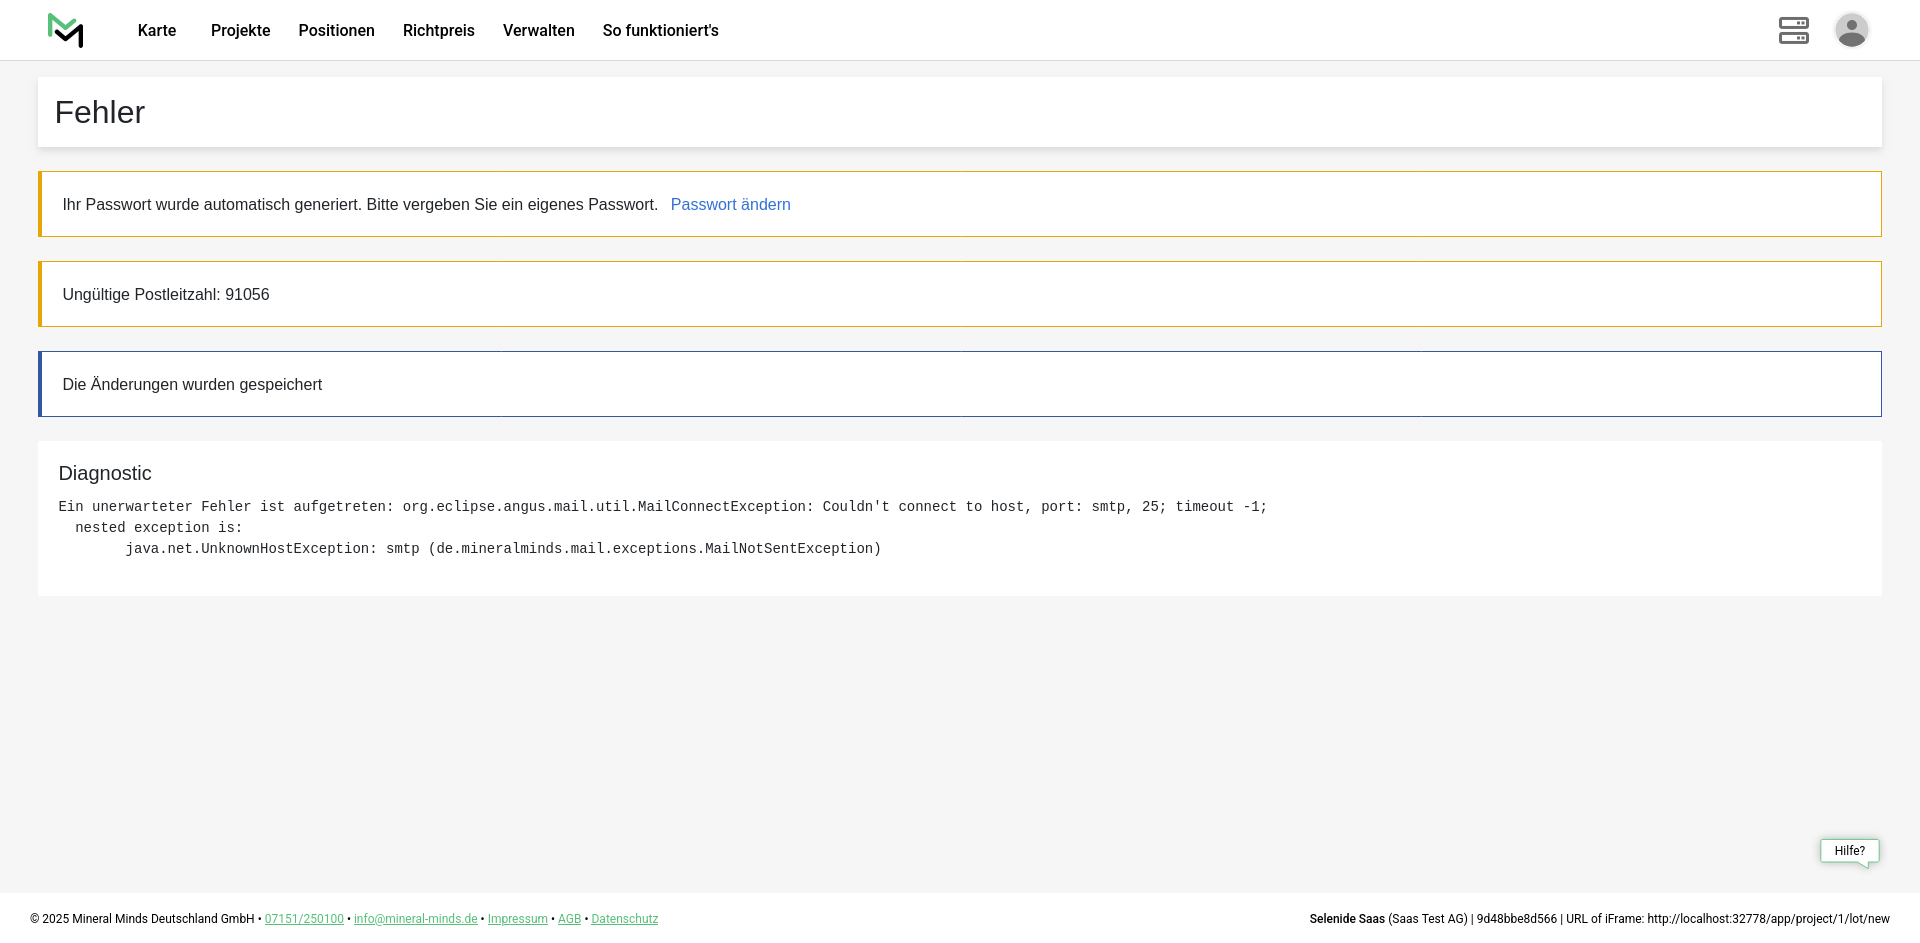The image size is (1920, 943).
Task: Click the Ungültige Postleitzahl warning message
Action: point(166,294)
